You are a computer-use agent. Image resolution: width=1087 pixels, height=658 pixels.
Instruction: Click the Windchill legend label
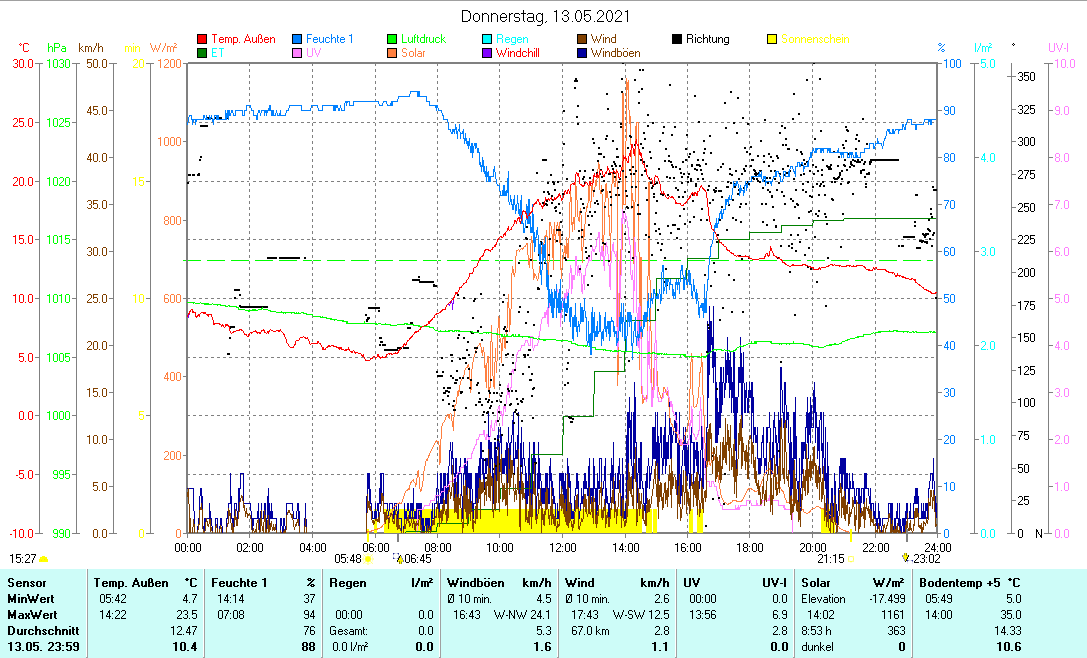(x=517, y=53)
